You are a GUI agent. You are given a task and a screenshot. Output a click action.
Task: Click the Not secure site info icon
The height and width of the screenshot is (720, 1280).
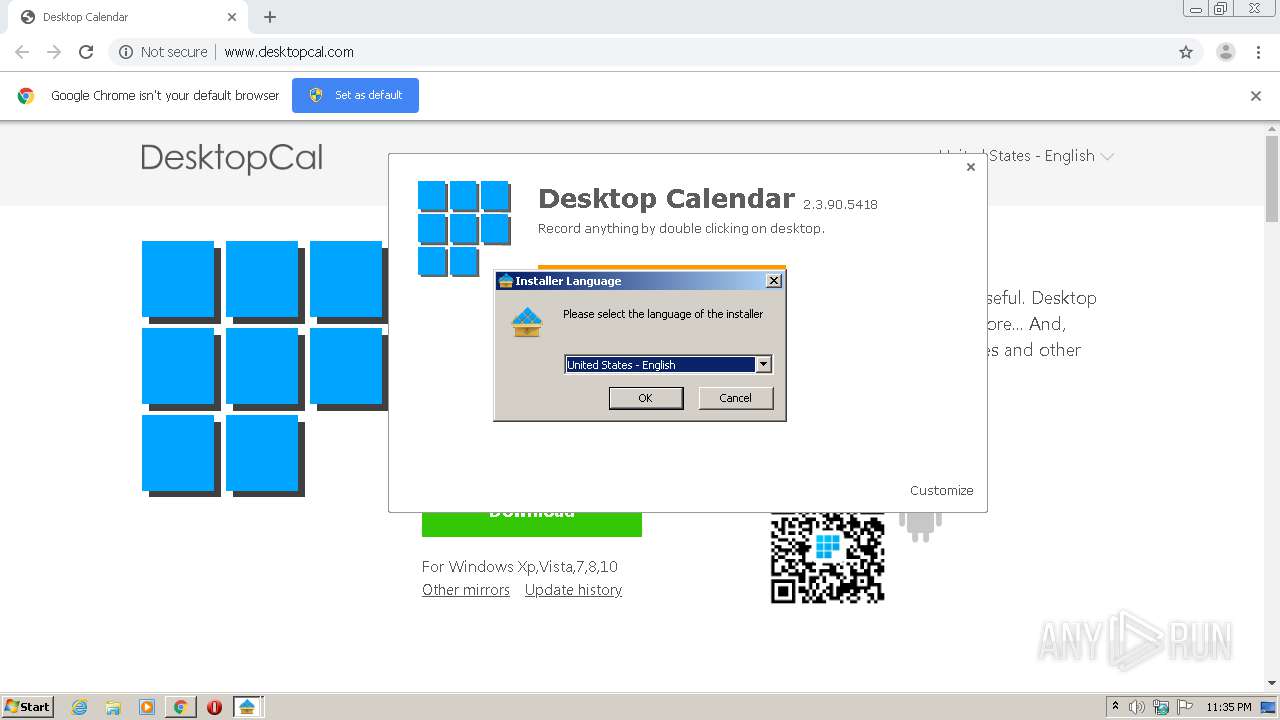click(x=126, y=52)
